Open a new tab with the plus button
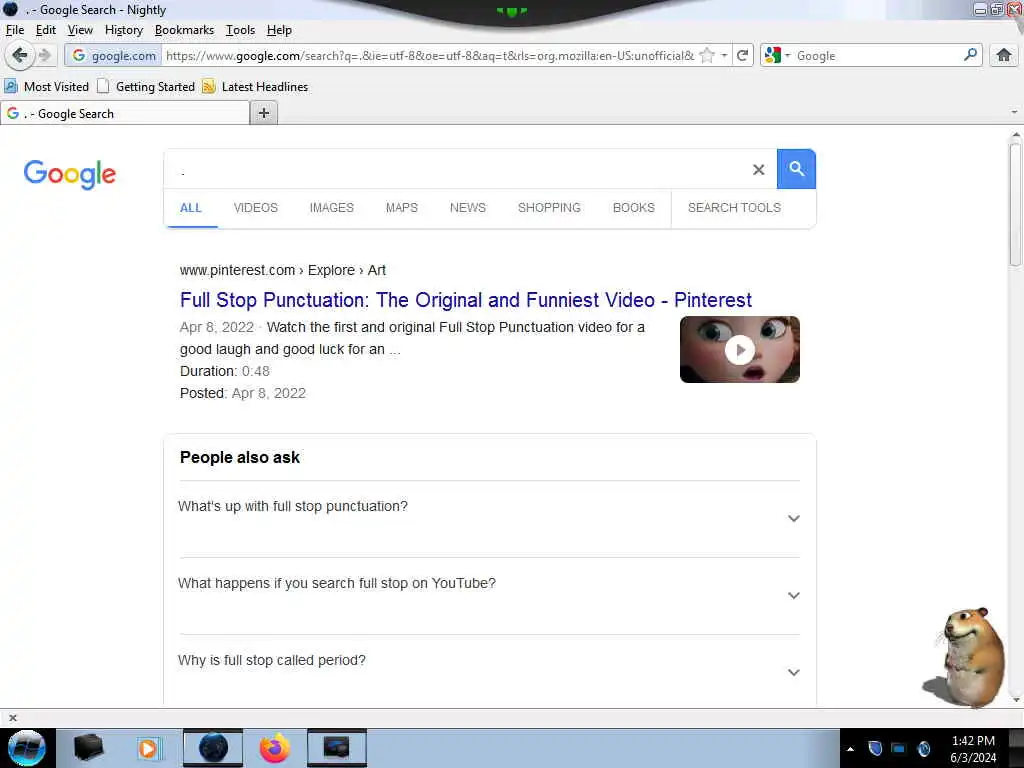Screen dimensions: 1024x768 [x=264, y=113]
